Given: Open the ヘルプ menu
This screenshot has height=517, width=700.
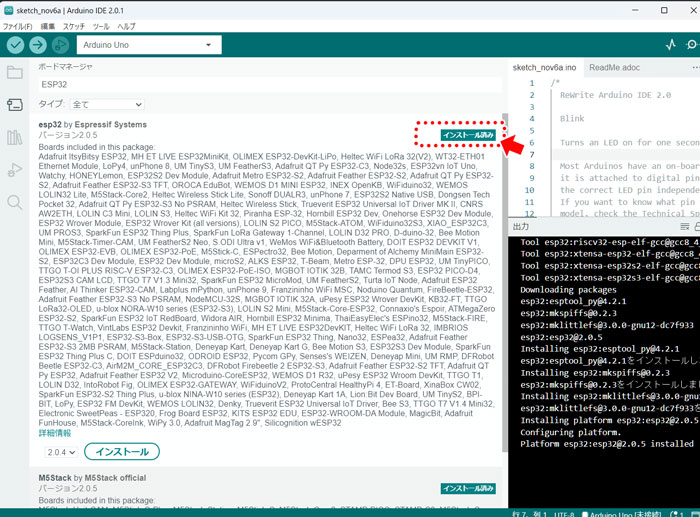Looking at the screenshot, I should [x=126, y=26].
